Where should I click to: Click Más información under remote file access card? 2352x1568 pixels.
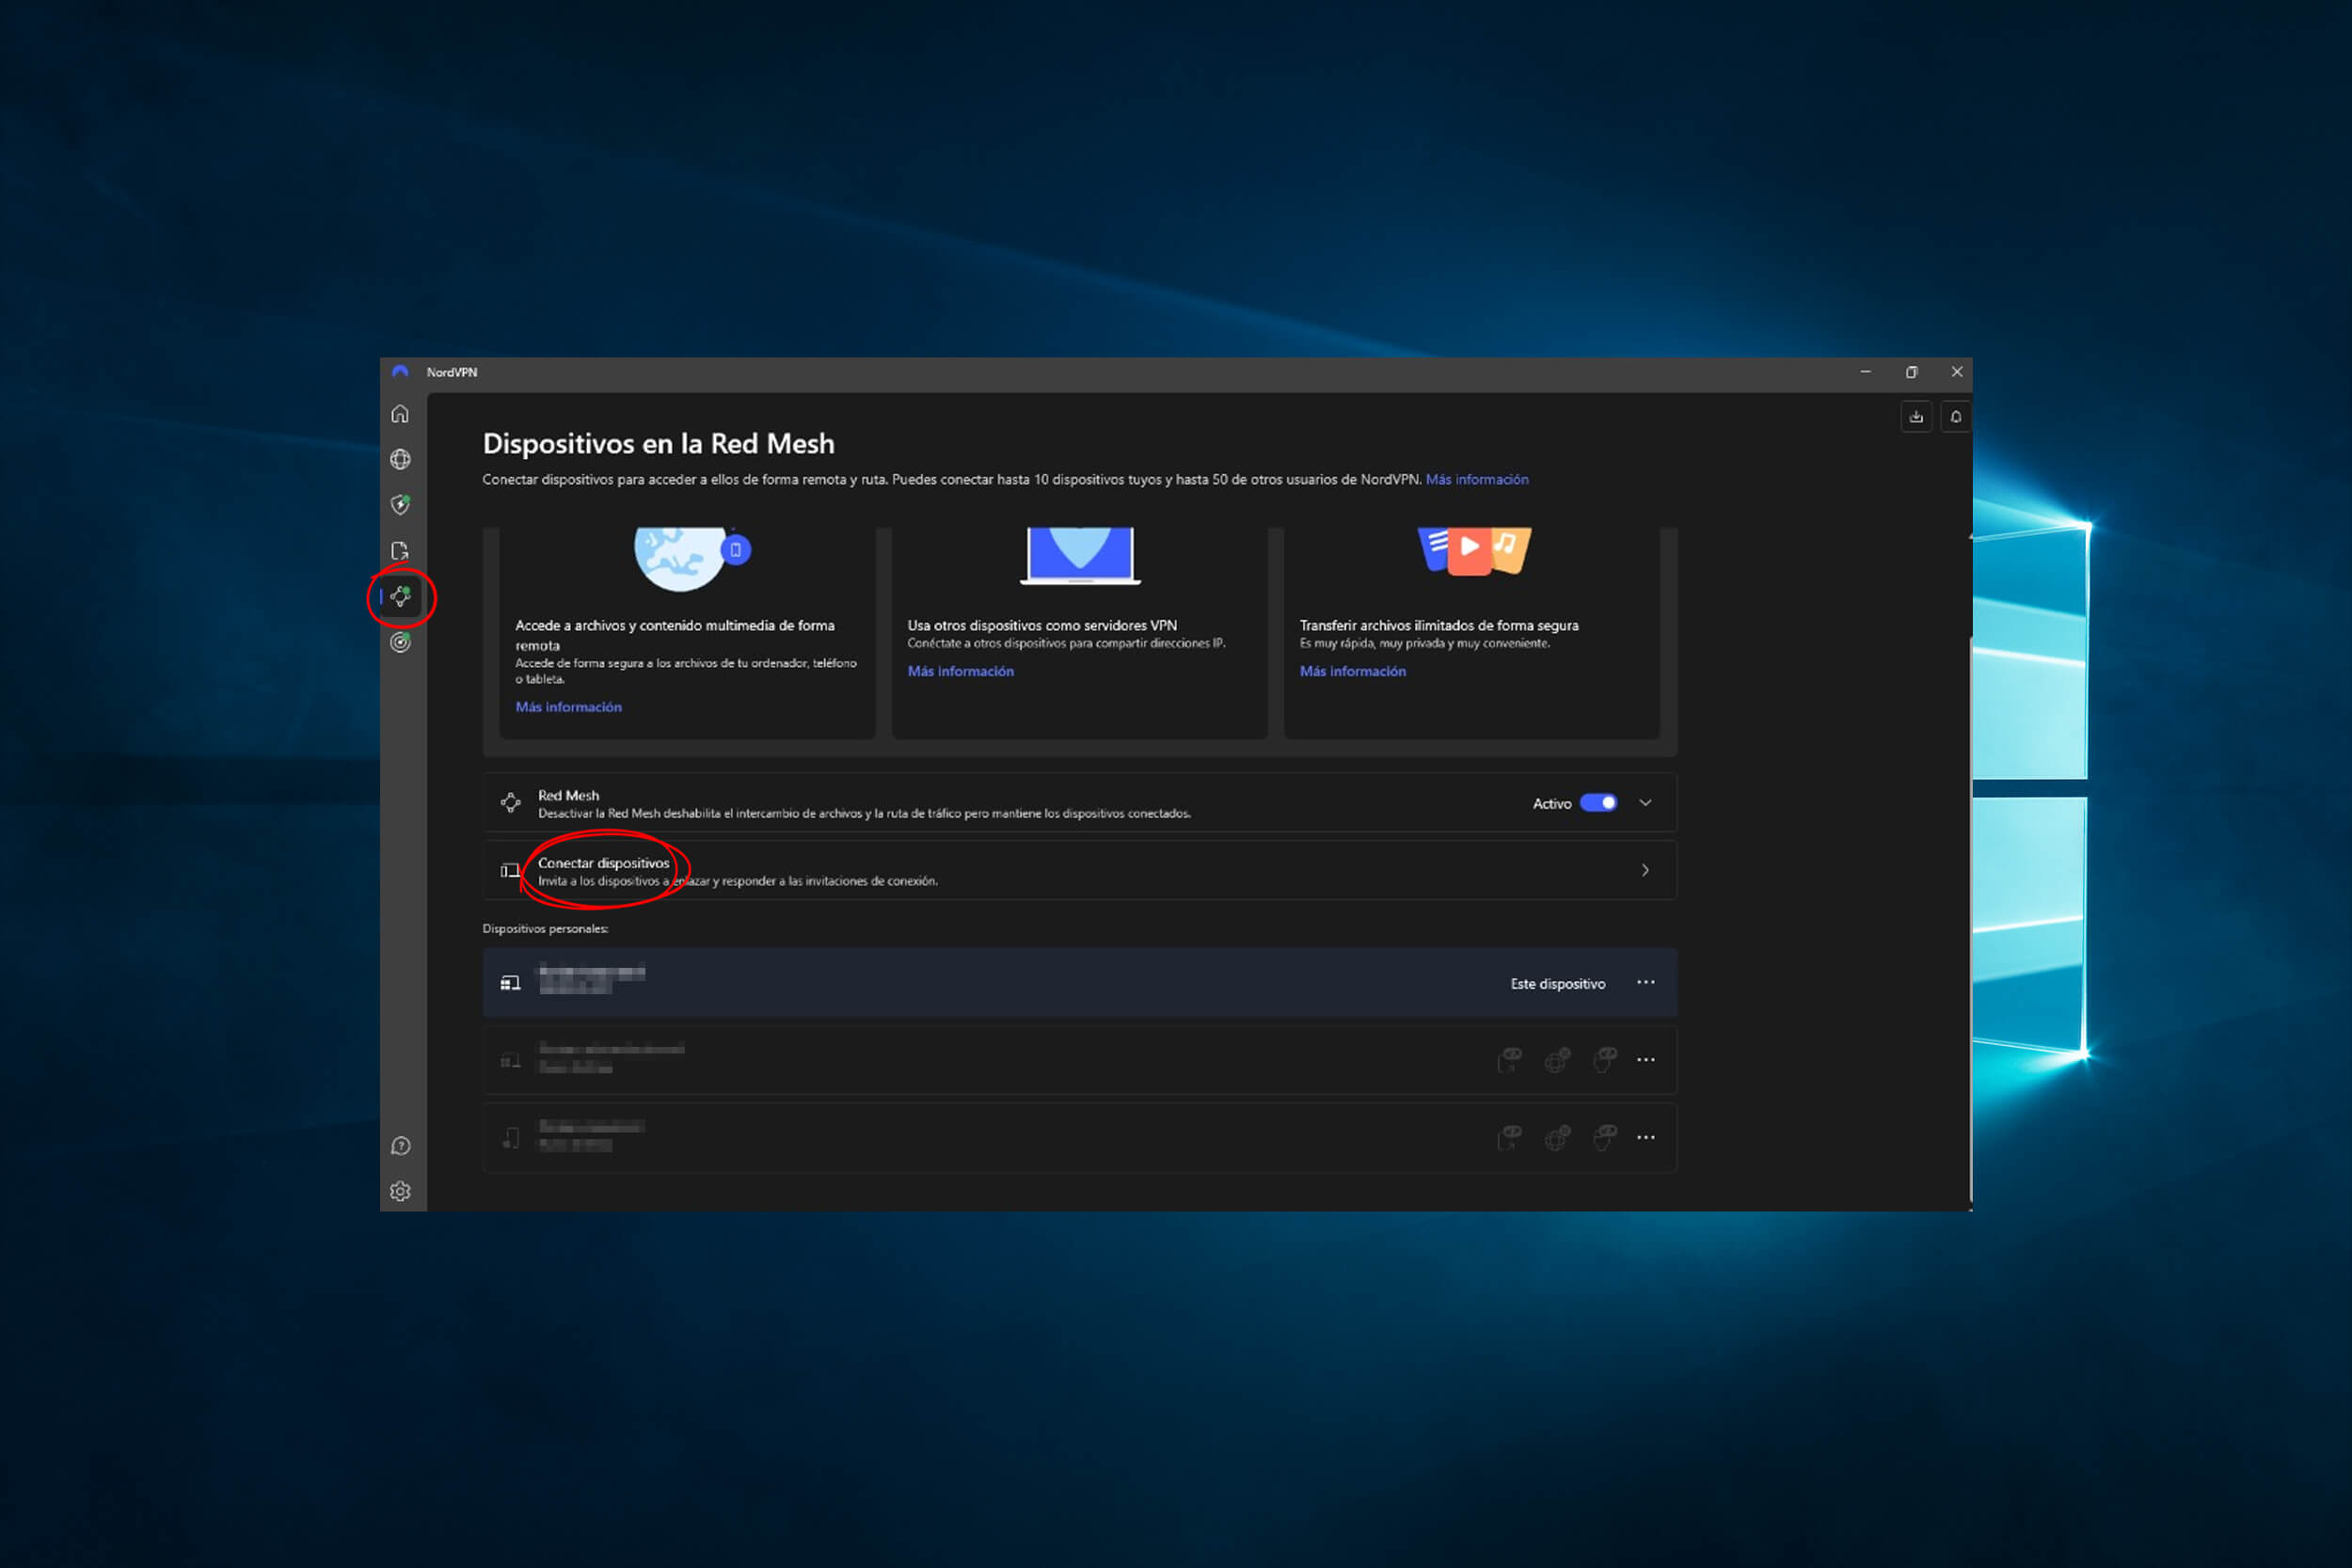[x=569, y=707]
